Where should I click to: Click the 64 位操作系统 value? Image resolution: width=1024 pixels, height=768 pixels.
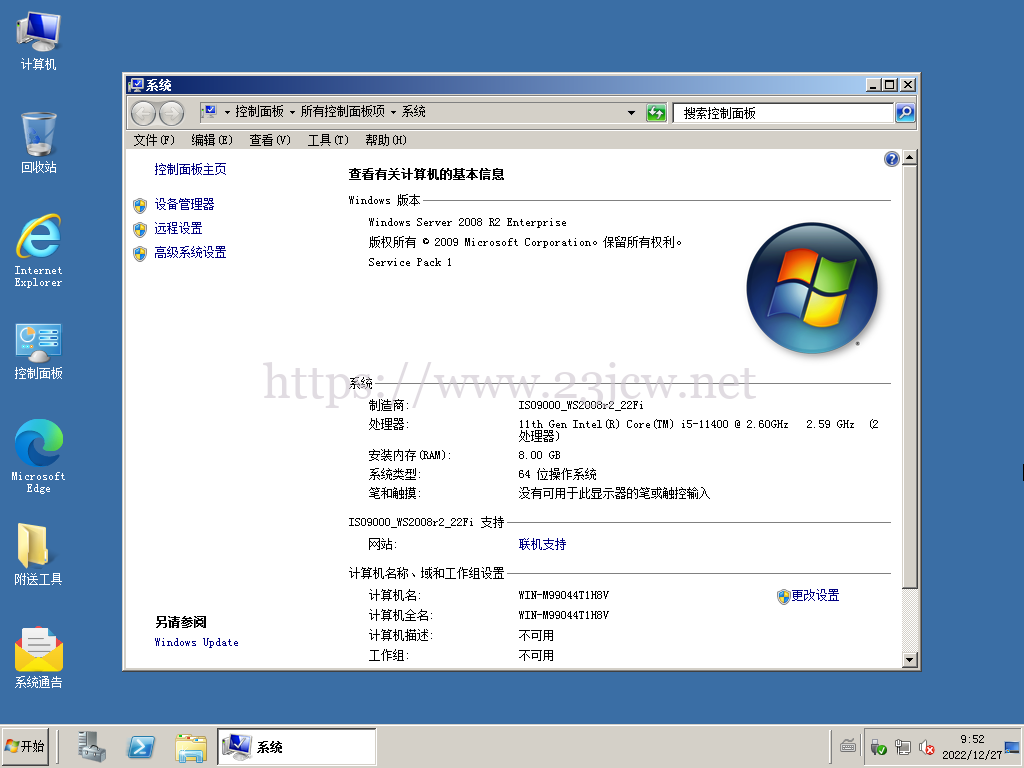pyautogui.click(x=558, y=474)
